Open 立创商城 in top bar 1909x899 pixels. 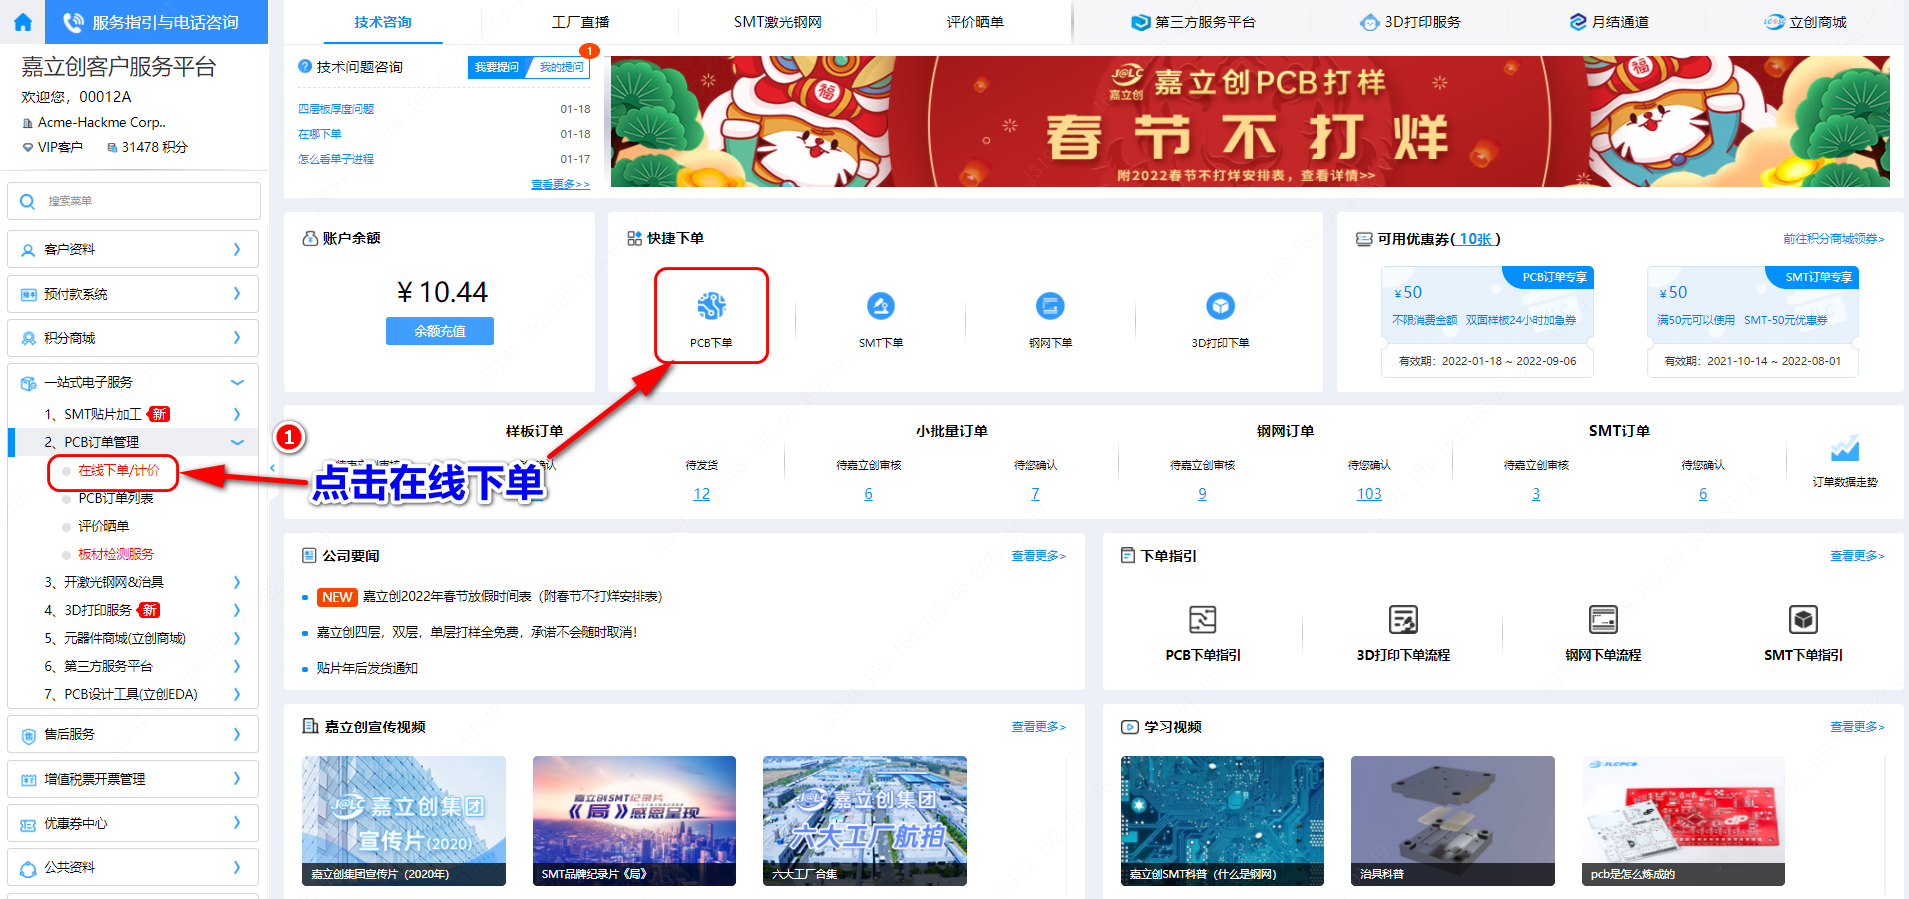[x=1805, y=22]
